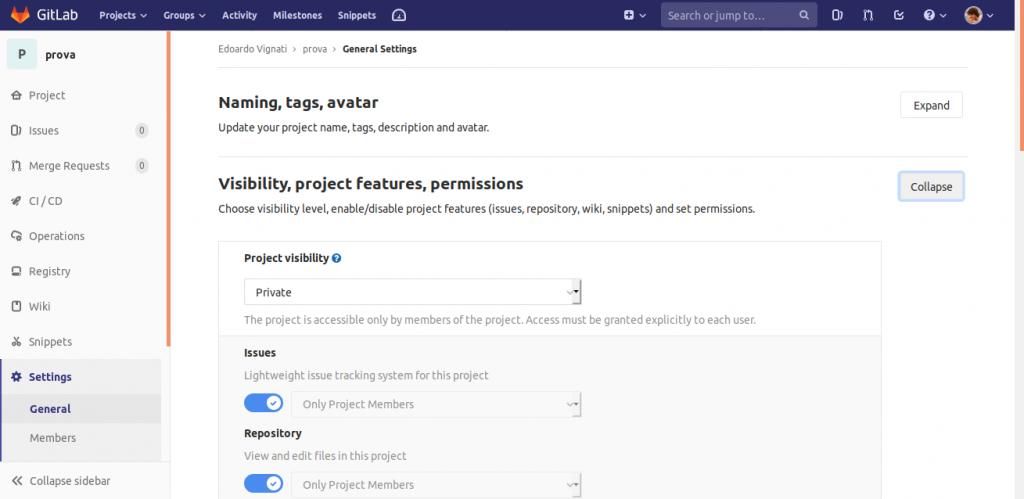Open the user avatar menu
This screenshot has width=1024, height=499.
(x=979, y=15)
